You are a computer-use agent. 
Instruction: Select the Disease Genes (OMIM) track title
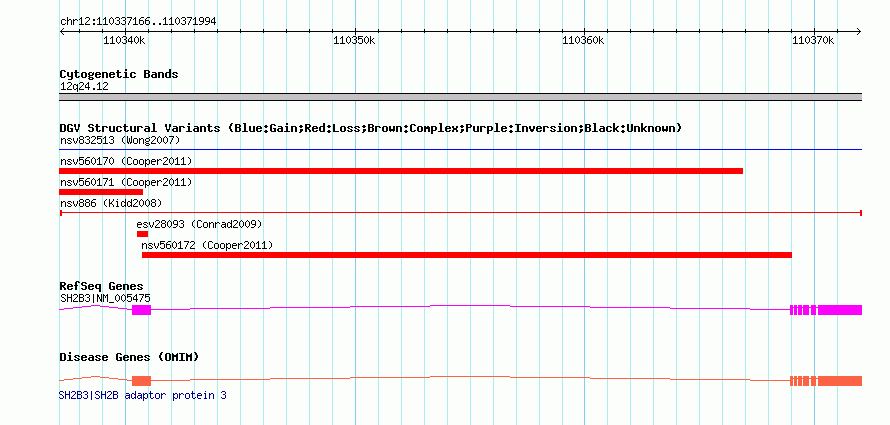[129, 357]
